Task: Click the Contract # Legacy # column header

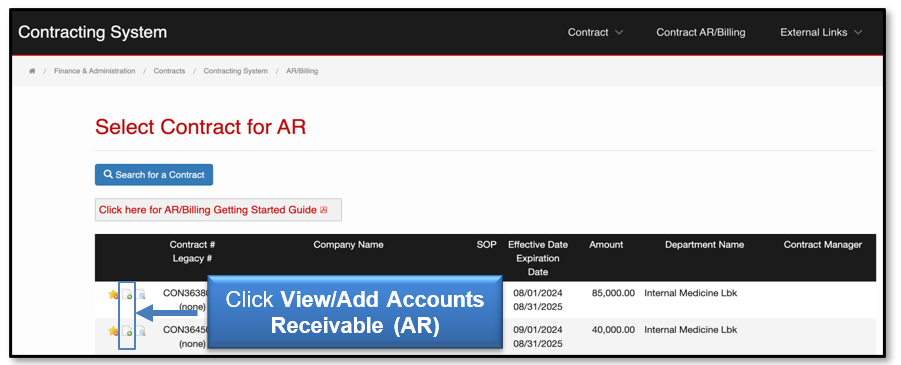Action: pos(192,251)
